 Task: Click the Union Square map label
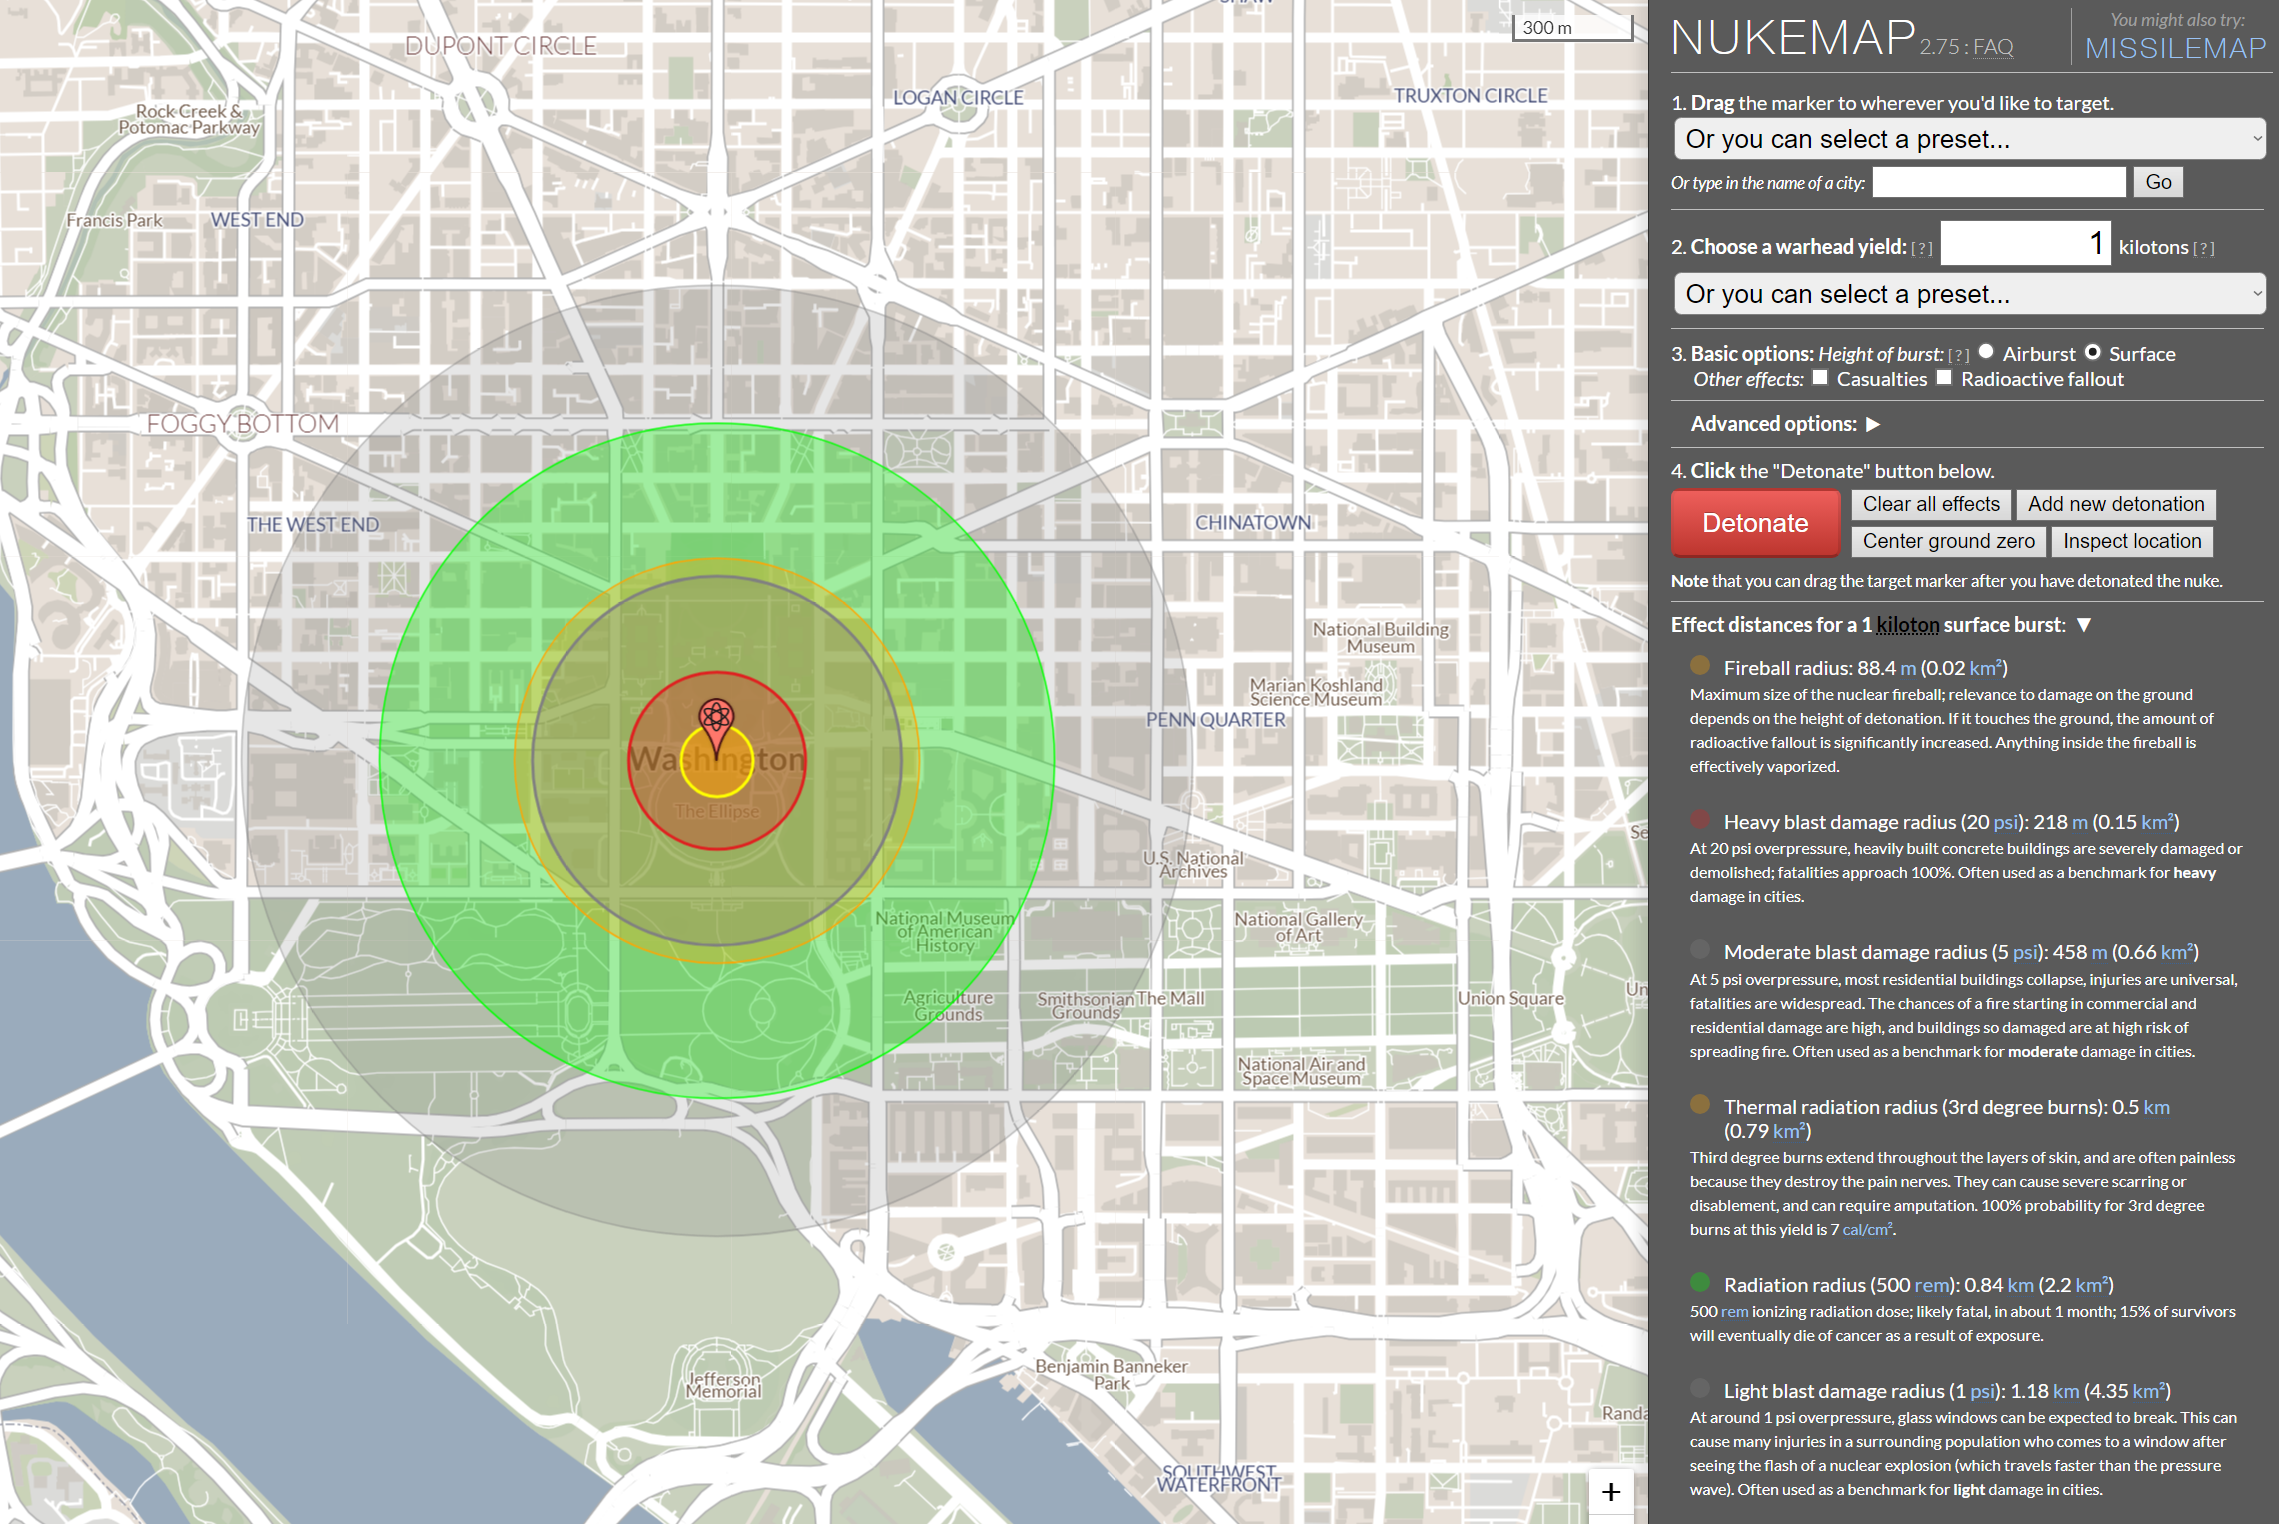(x=1510, y=998)
